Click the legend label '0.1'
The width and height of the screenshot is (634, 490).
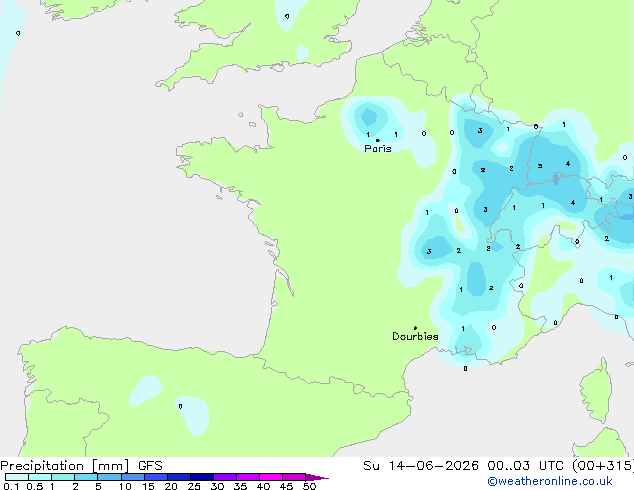[x=11, y=486]
